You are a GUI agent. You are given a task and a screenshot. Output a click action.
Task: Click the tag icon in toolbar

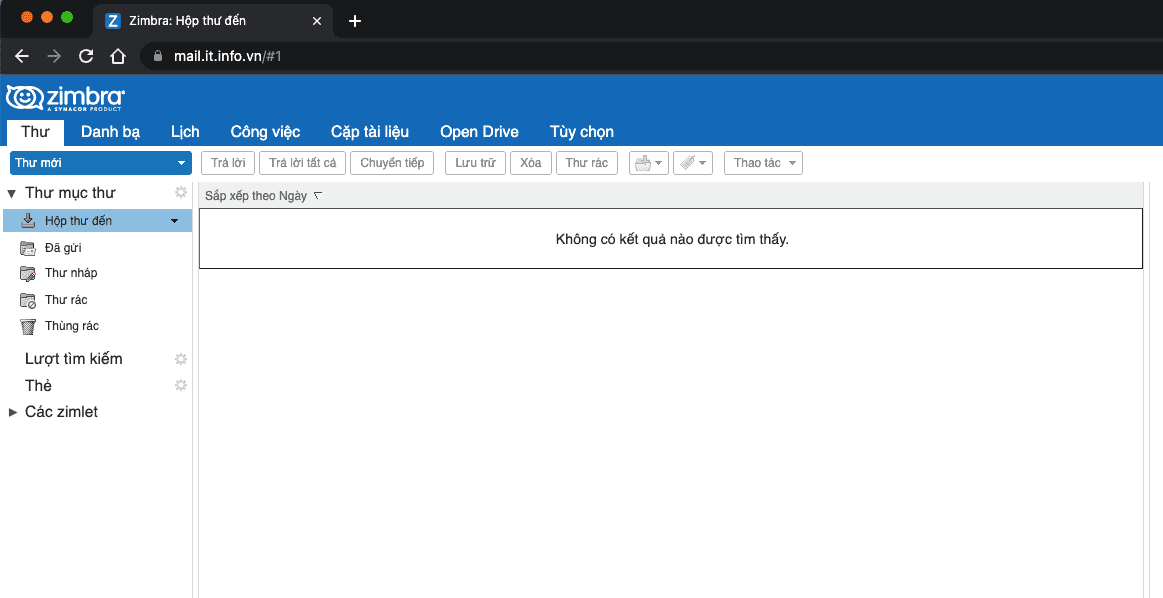[686, 163]
